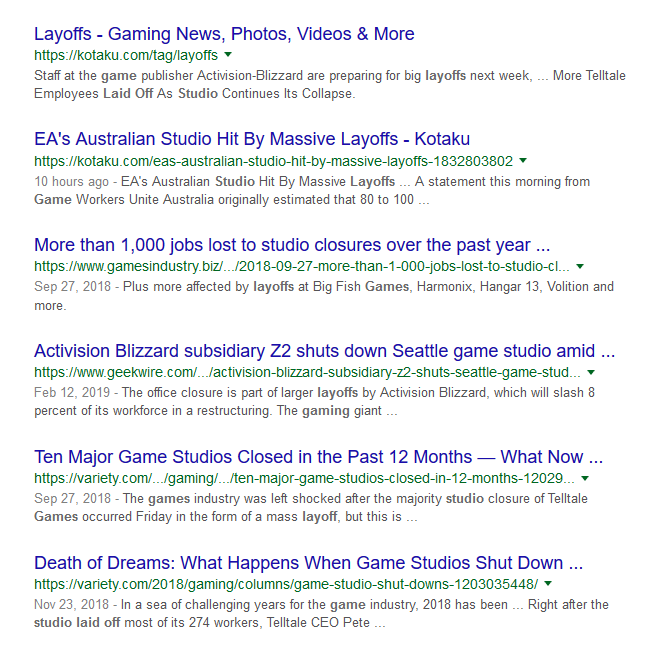
Task: Click the snippet mentioning Telltale CEO Pete
Action: (320, 613)
